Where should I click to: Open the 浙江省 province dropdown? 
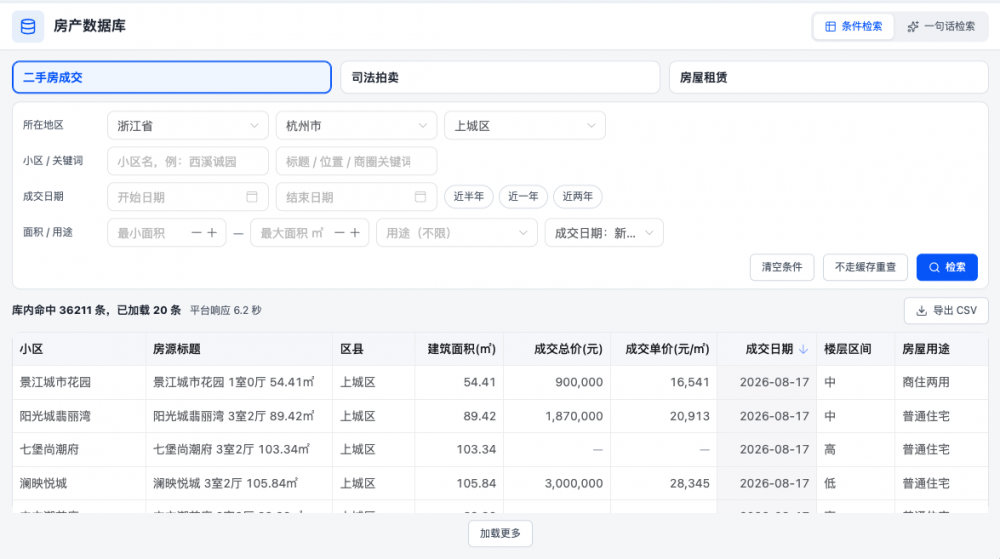tap(188, 126)
